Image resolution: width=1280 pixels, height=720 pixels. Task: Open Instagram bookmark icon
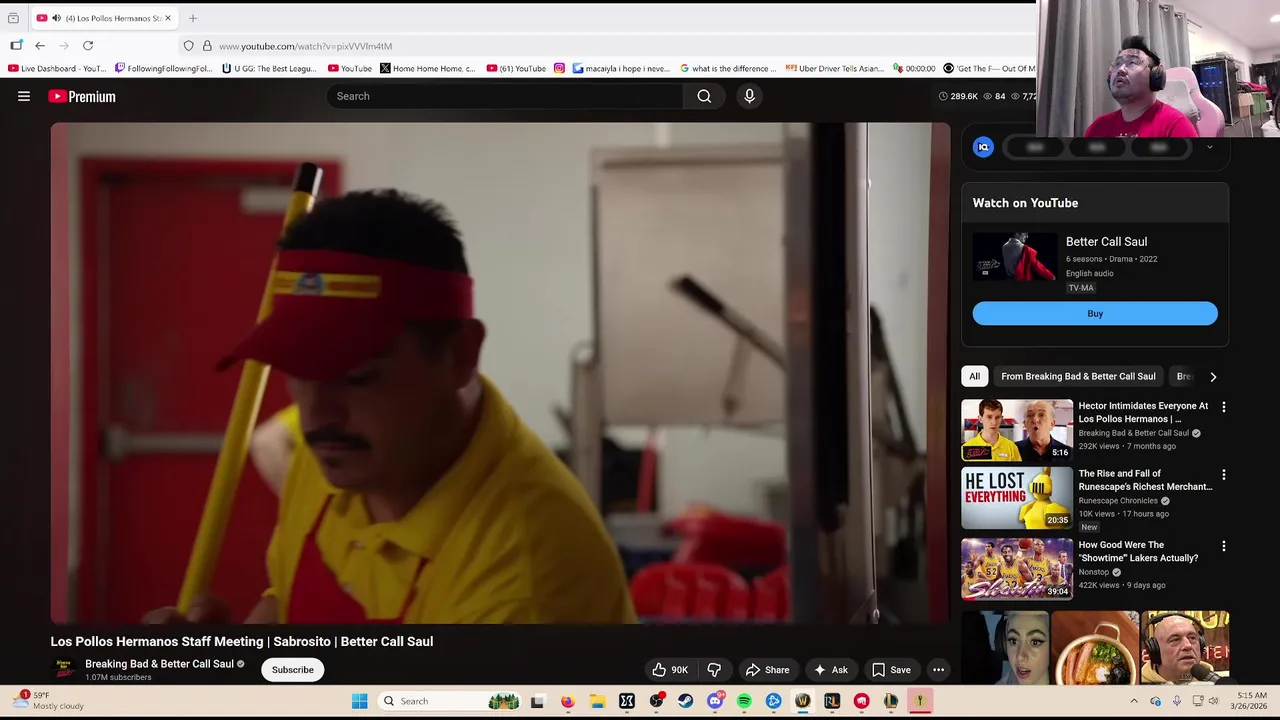point(559,68)
